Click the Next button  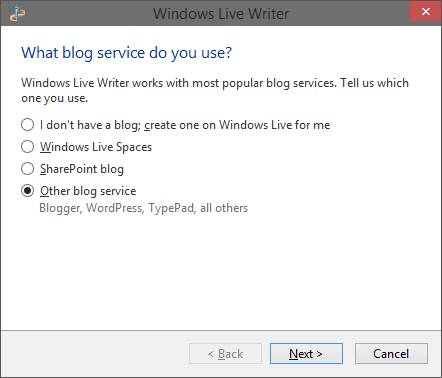pos(306,354)
